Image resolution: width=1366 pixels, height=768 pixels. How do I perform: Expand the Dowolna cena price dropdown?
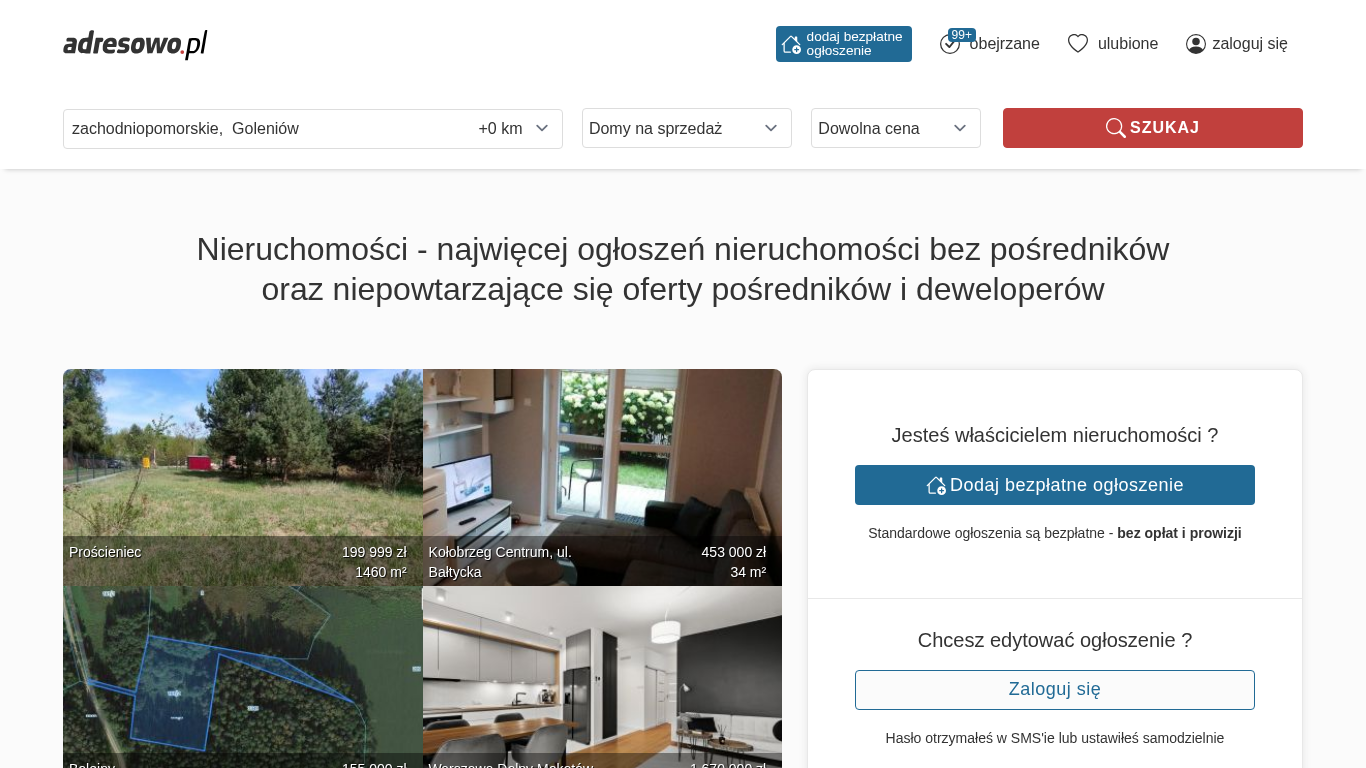click(x=895, y=128)
